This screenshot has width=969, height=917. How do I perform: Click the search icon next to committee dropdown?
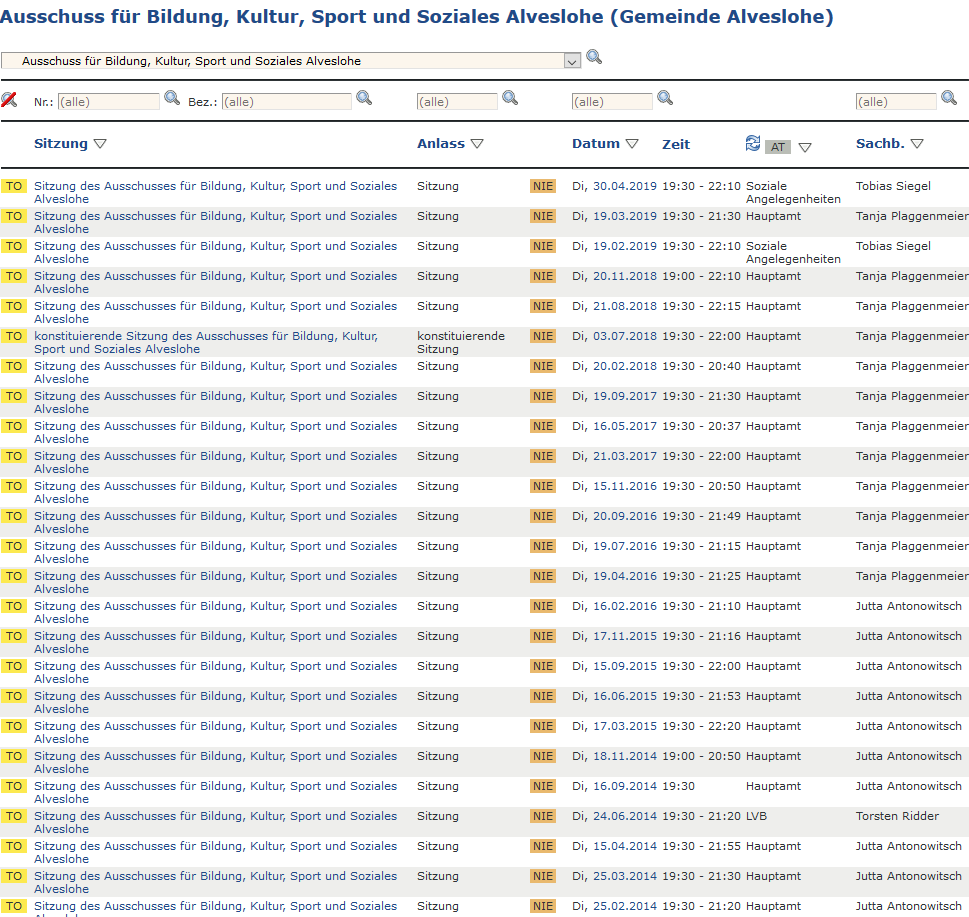[594, 57]
